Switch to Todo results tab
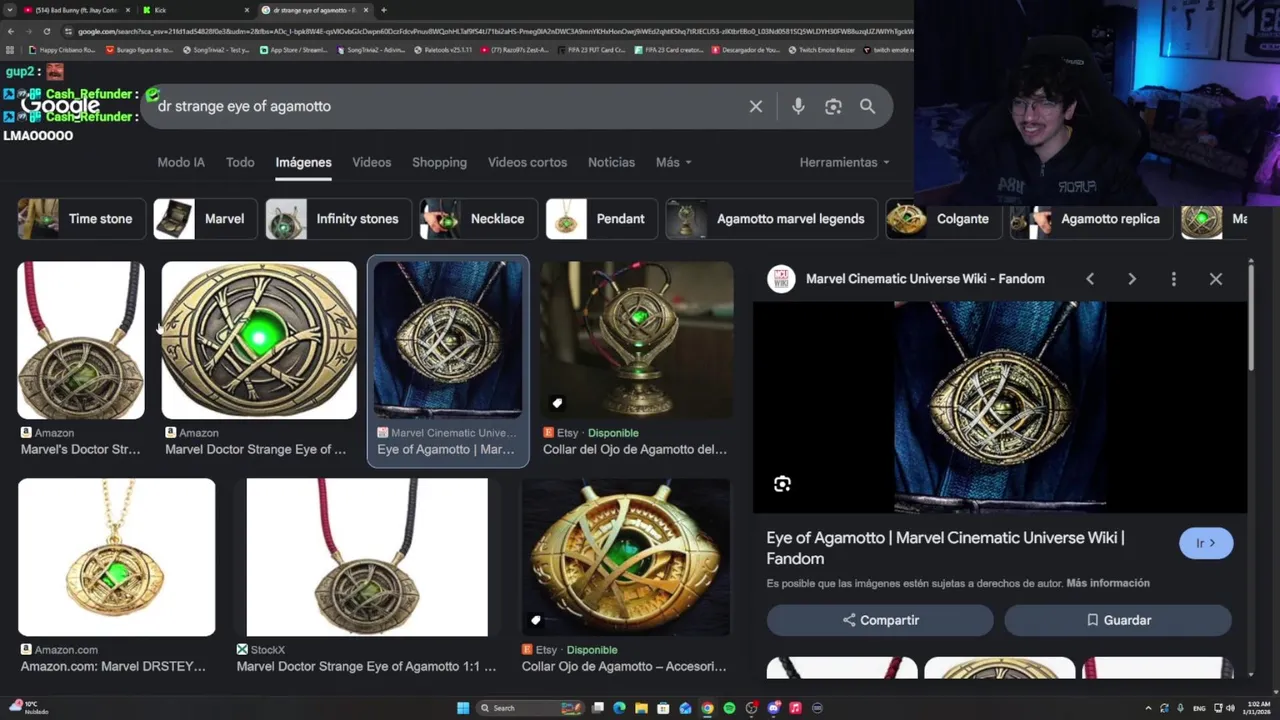This screenshot has height=720, width=1280. (240, 162)
